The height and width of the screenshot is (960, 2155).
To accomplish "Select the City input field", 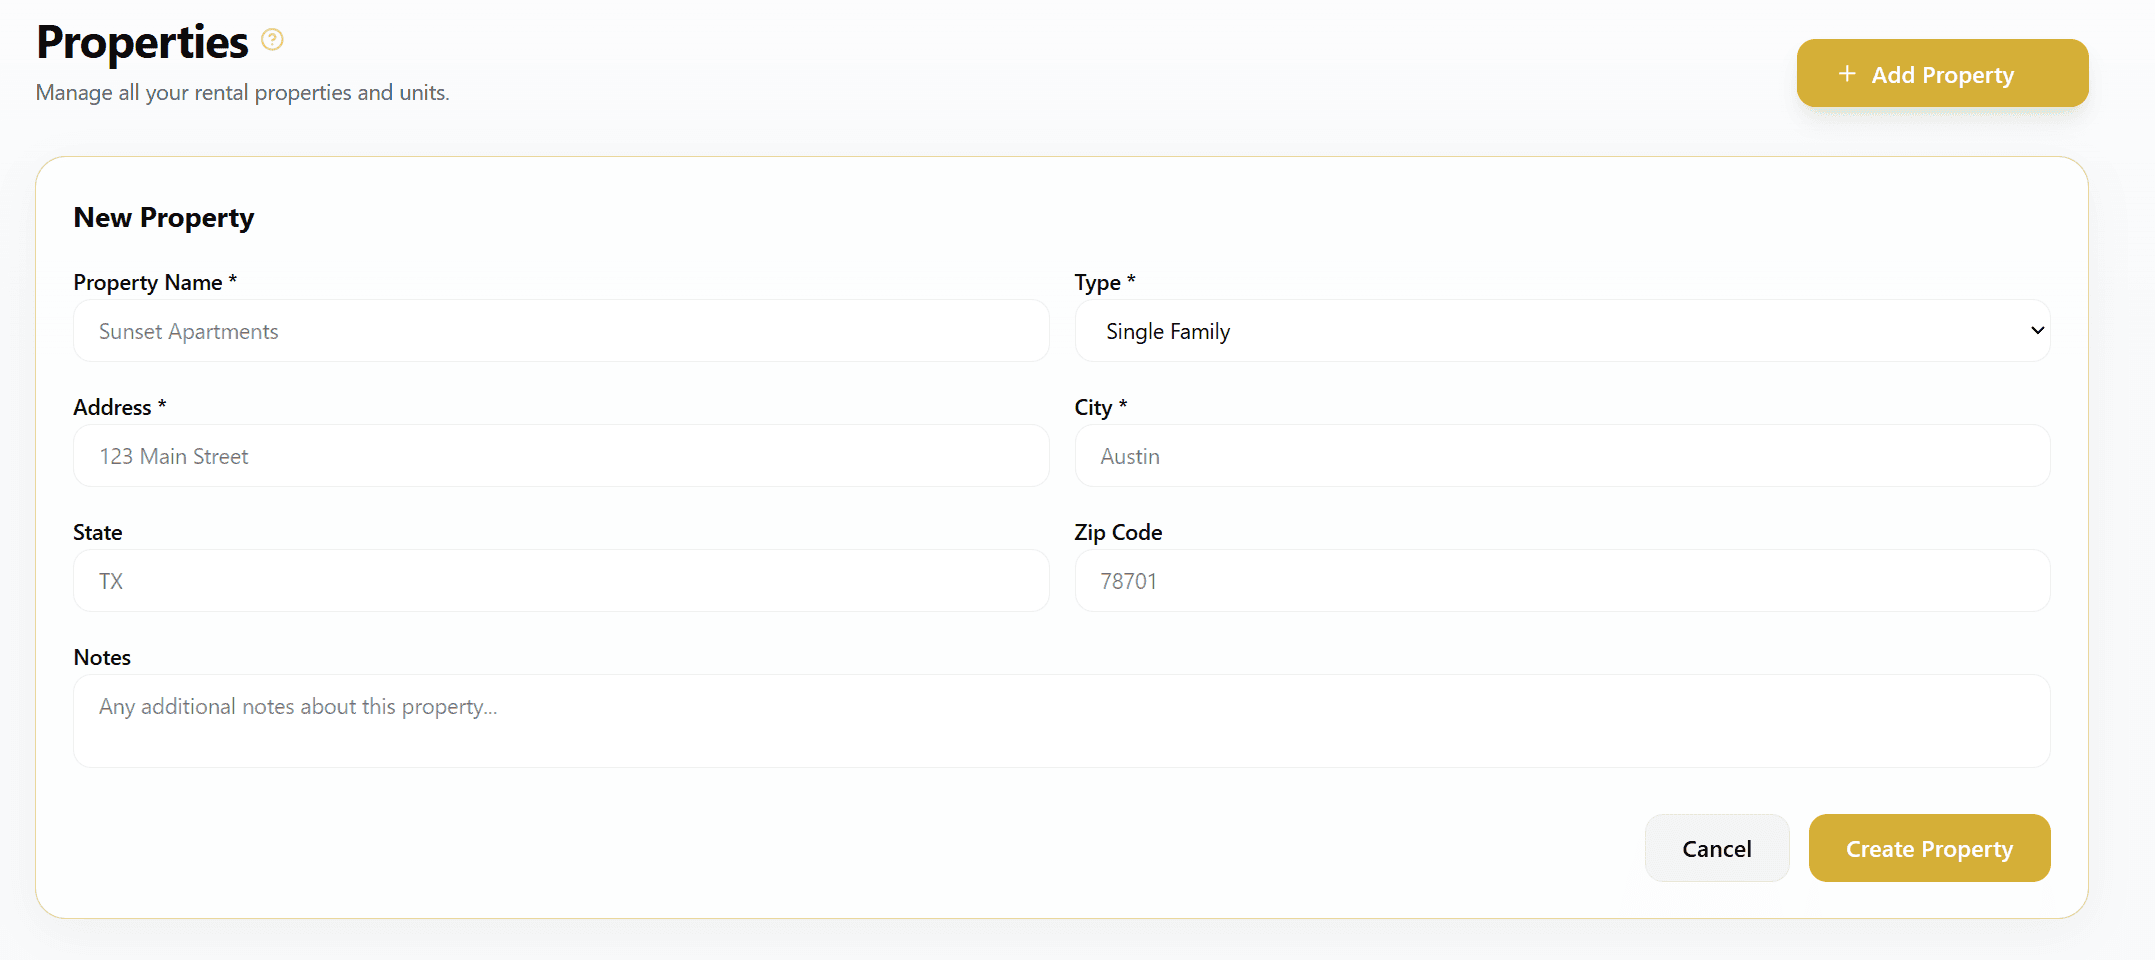I will (x=1561, y=456).
